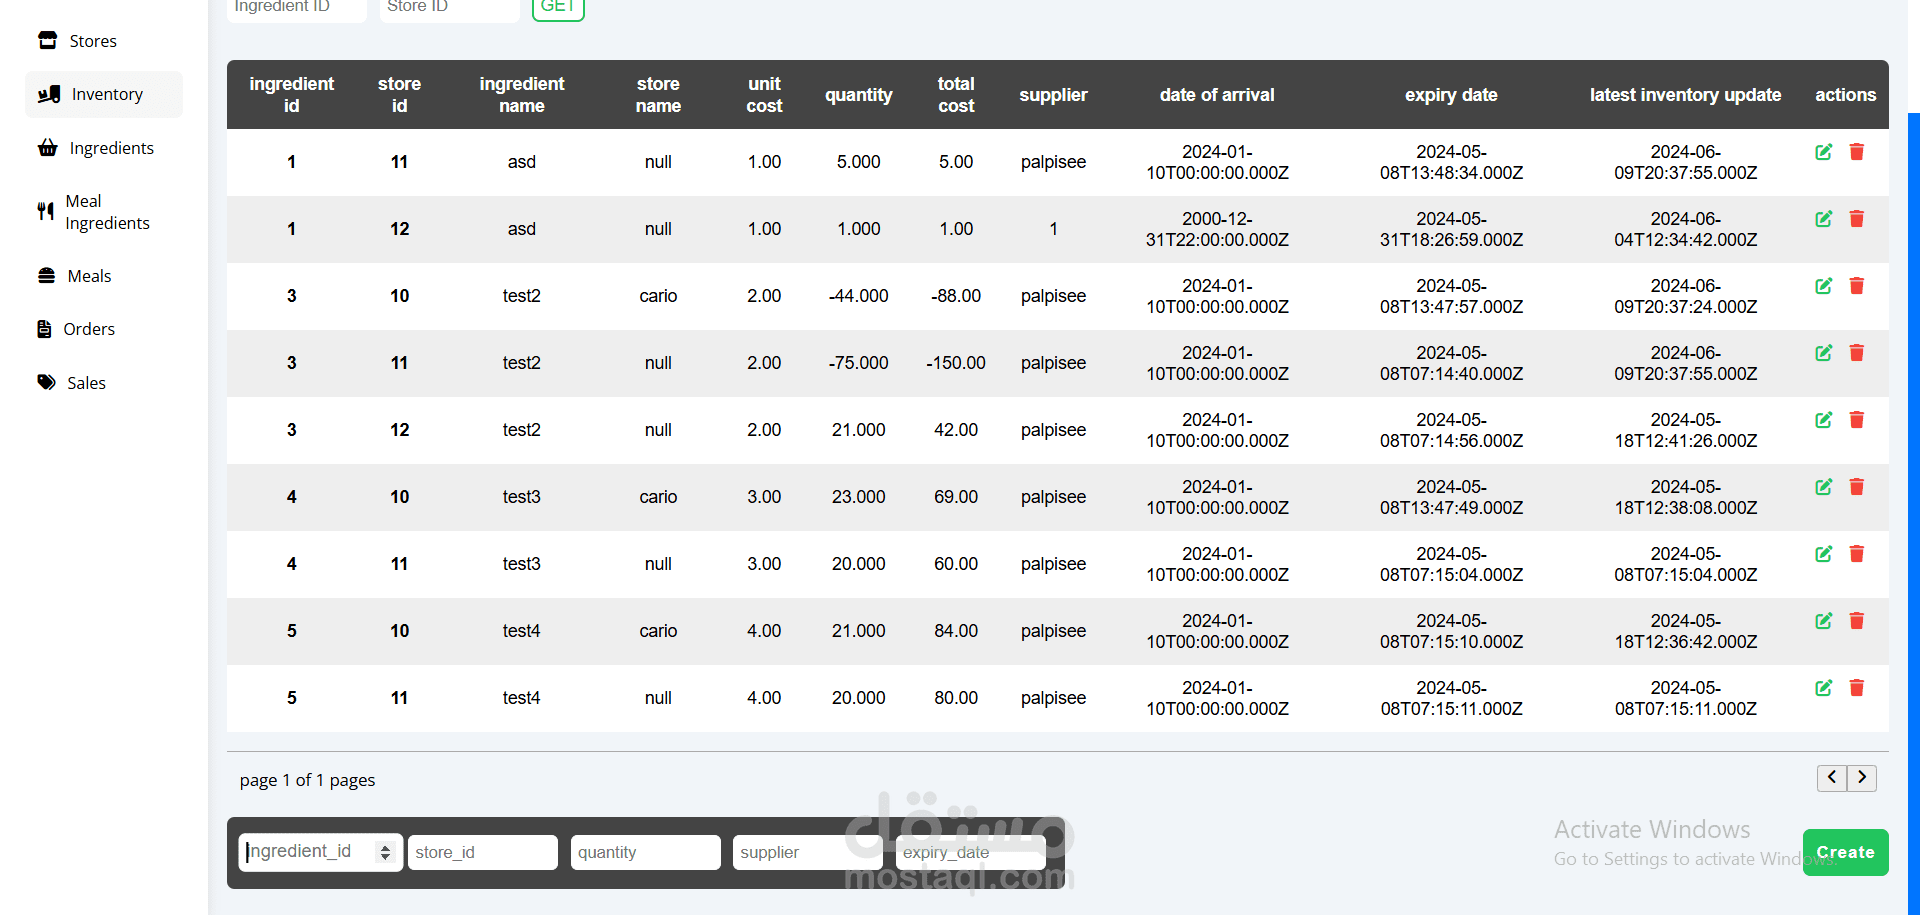Select the -150.00 total cost cell

tap(956, 363)
